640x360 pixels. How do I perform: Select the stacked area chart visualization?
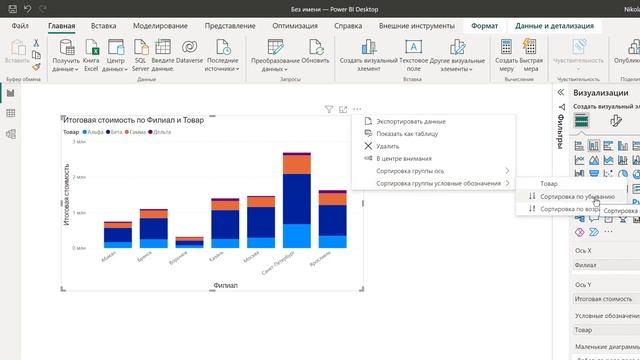click(608, 160)
